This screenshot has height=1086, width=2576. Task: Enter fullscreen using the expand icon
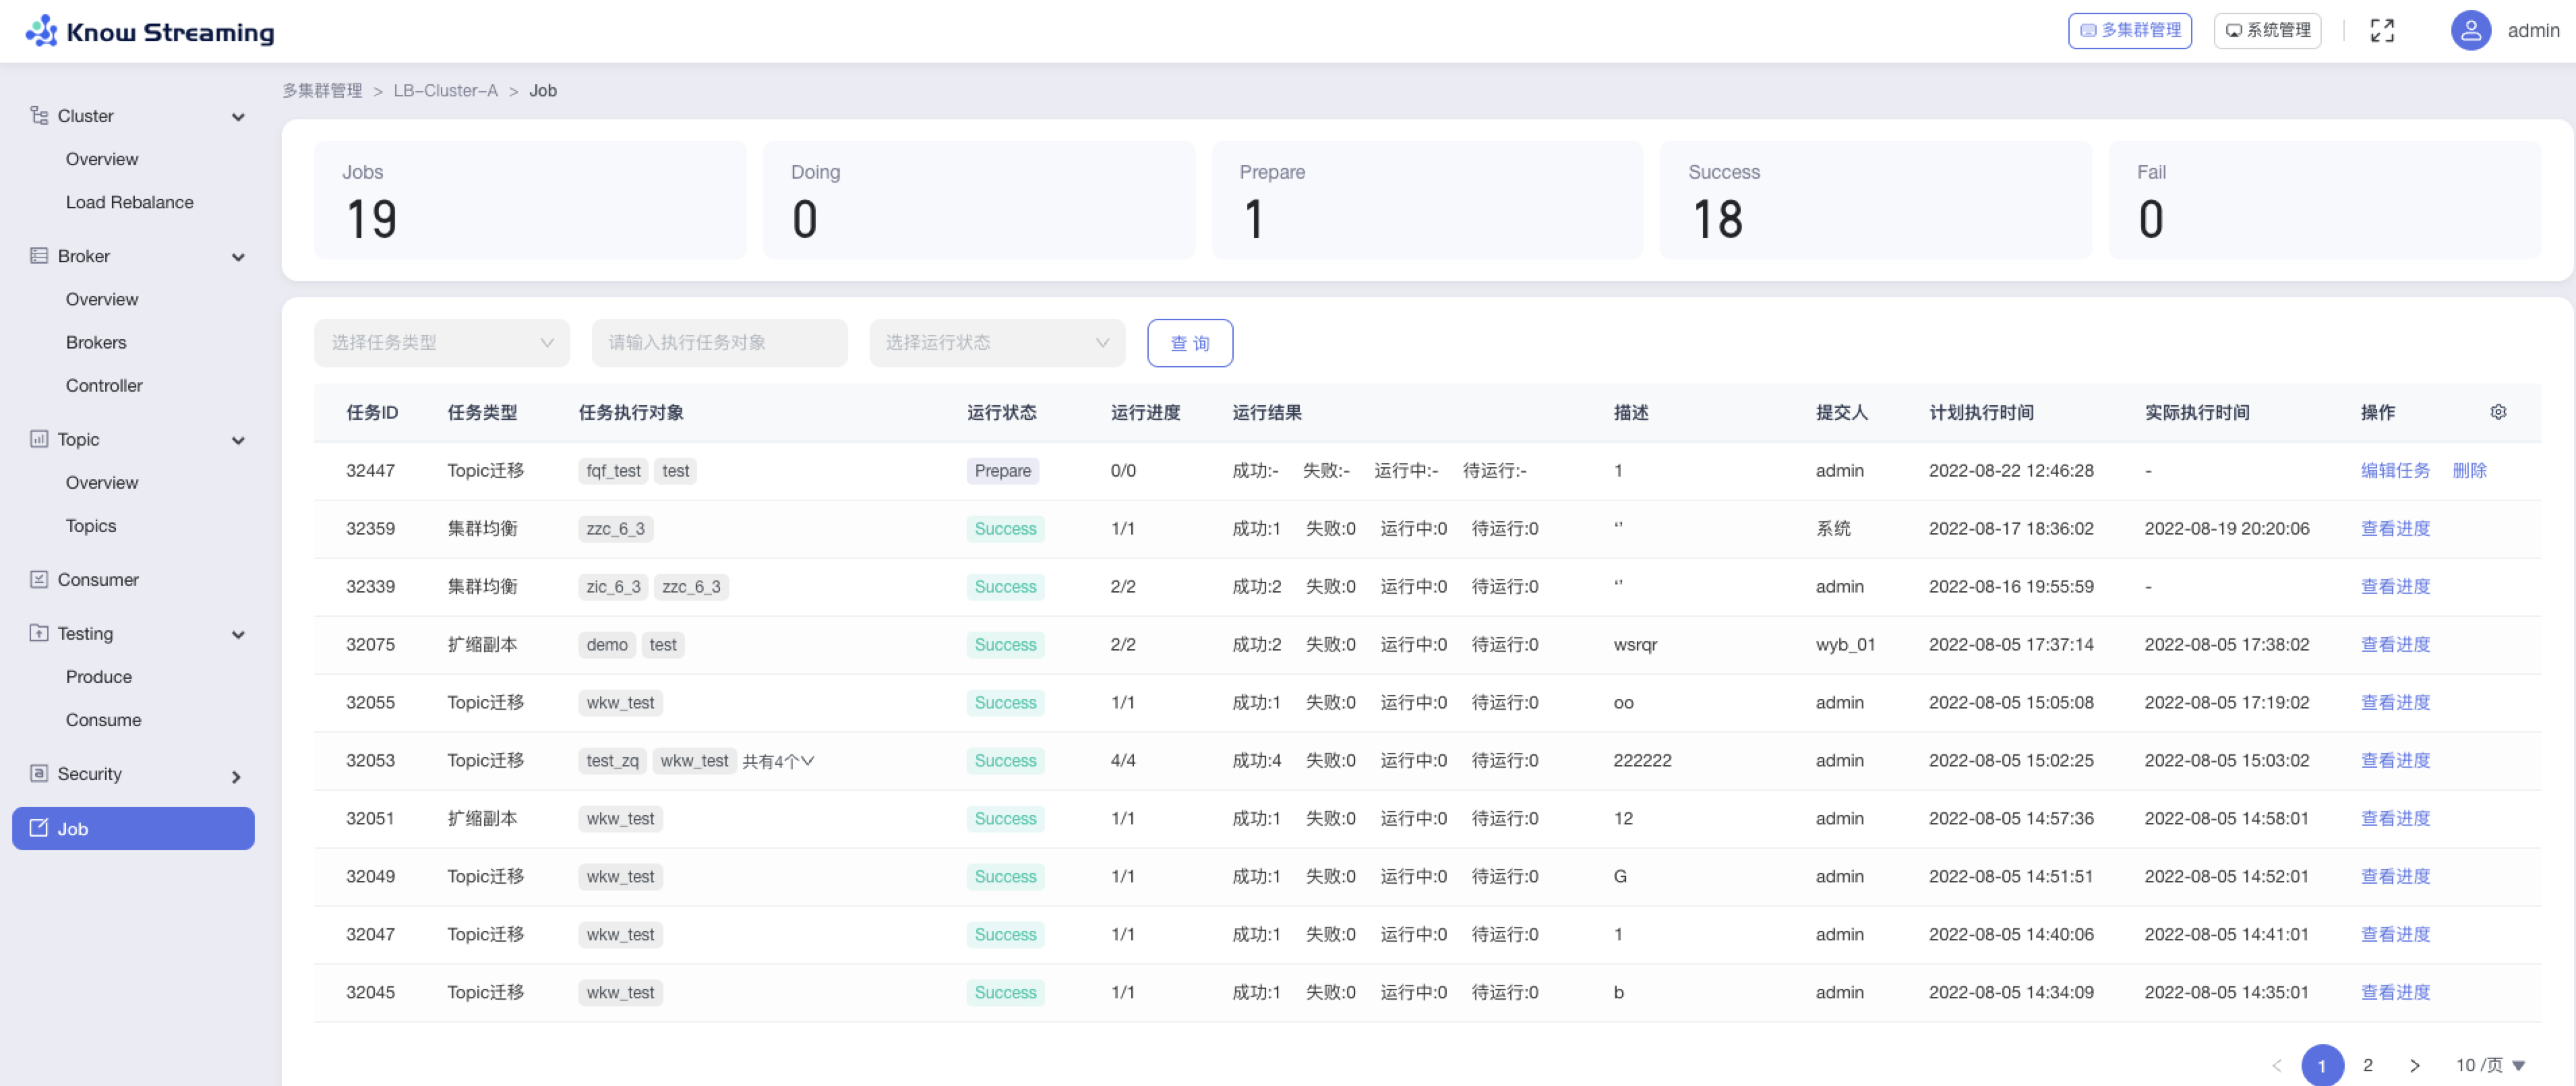click(2383, 30)
